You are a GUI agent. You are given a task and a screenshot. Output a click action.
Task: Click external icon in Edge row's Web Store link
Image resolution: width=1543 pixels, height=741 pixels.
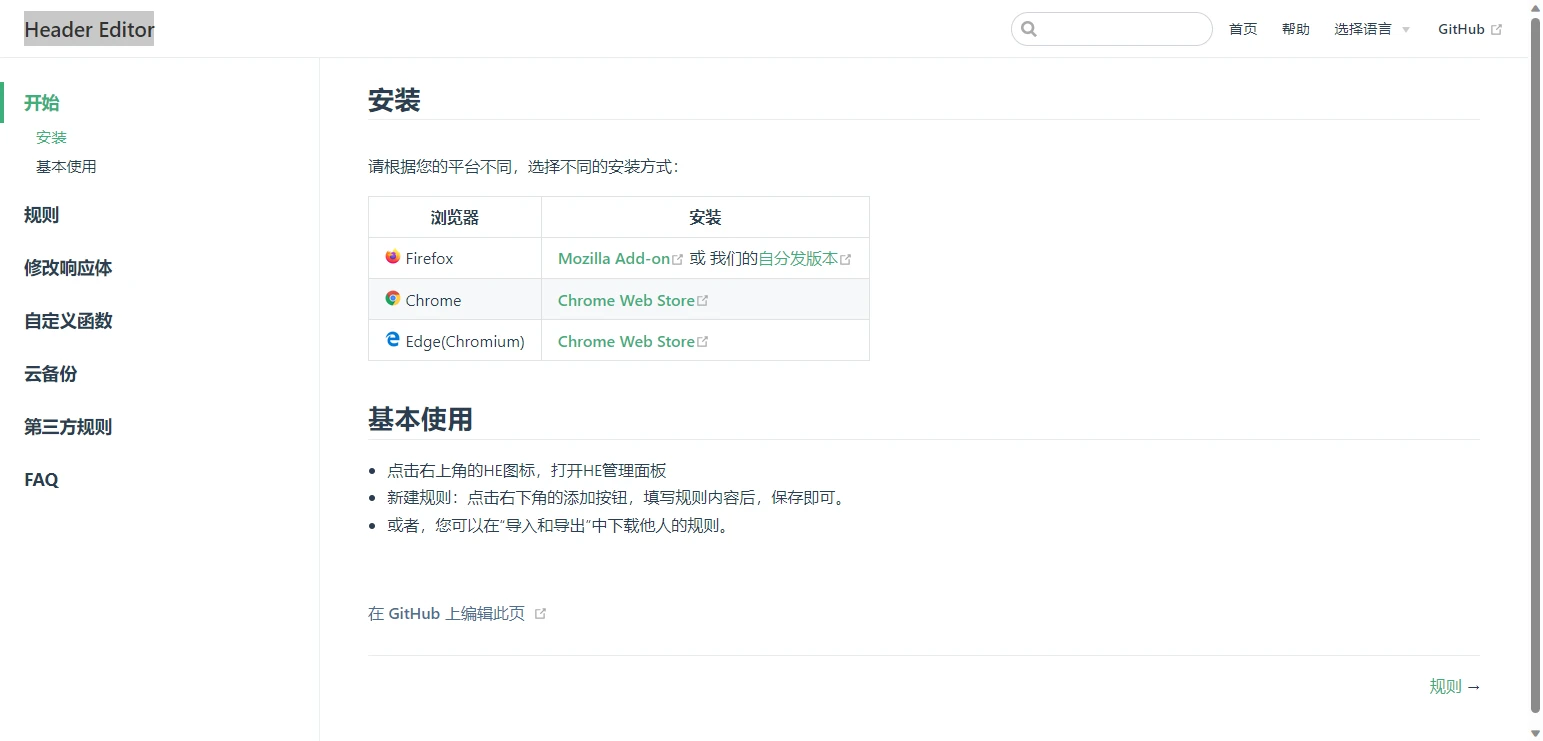702,342
